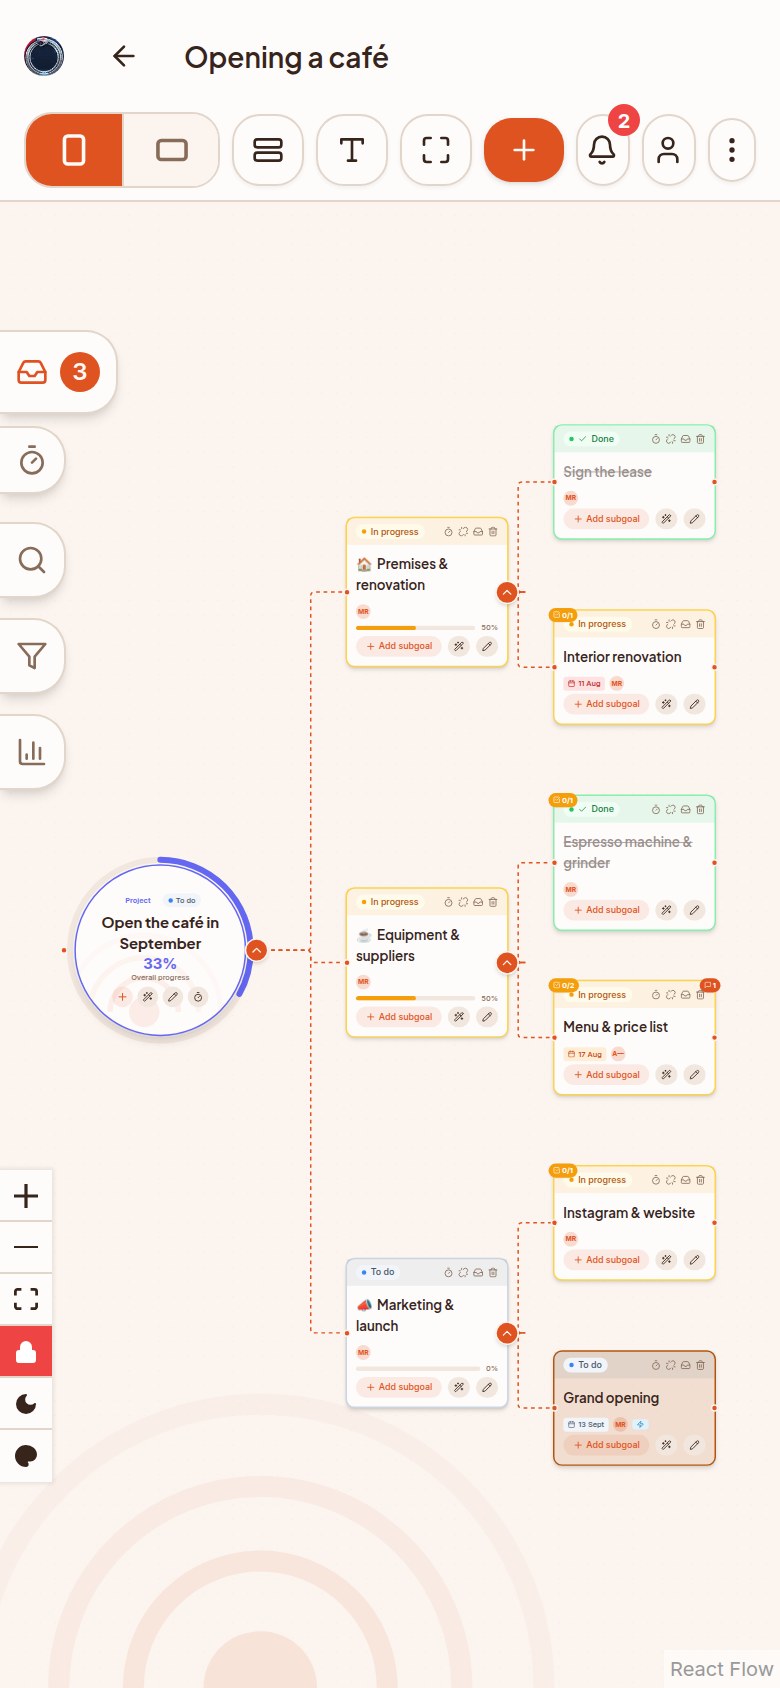The width and height of the screenshot is (780, 1688).
Task: Click magic wand on Menu & price list
Action: coord(666,1075)
